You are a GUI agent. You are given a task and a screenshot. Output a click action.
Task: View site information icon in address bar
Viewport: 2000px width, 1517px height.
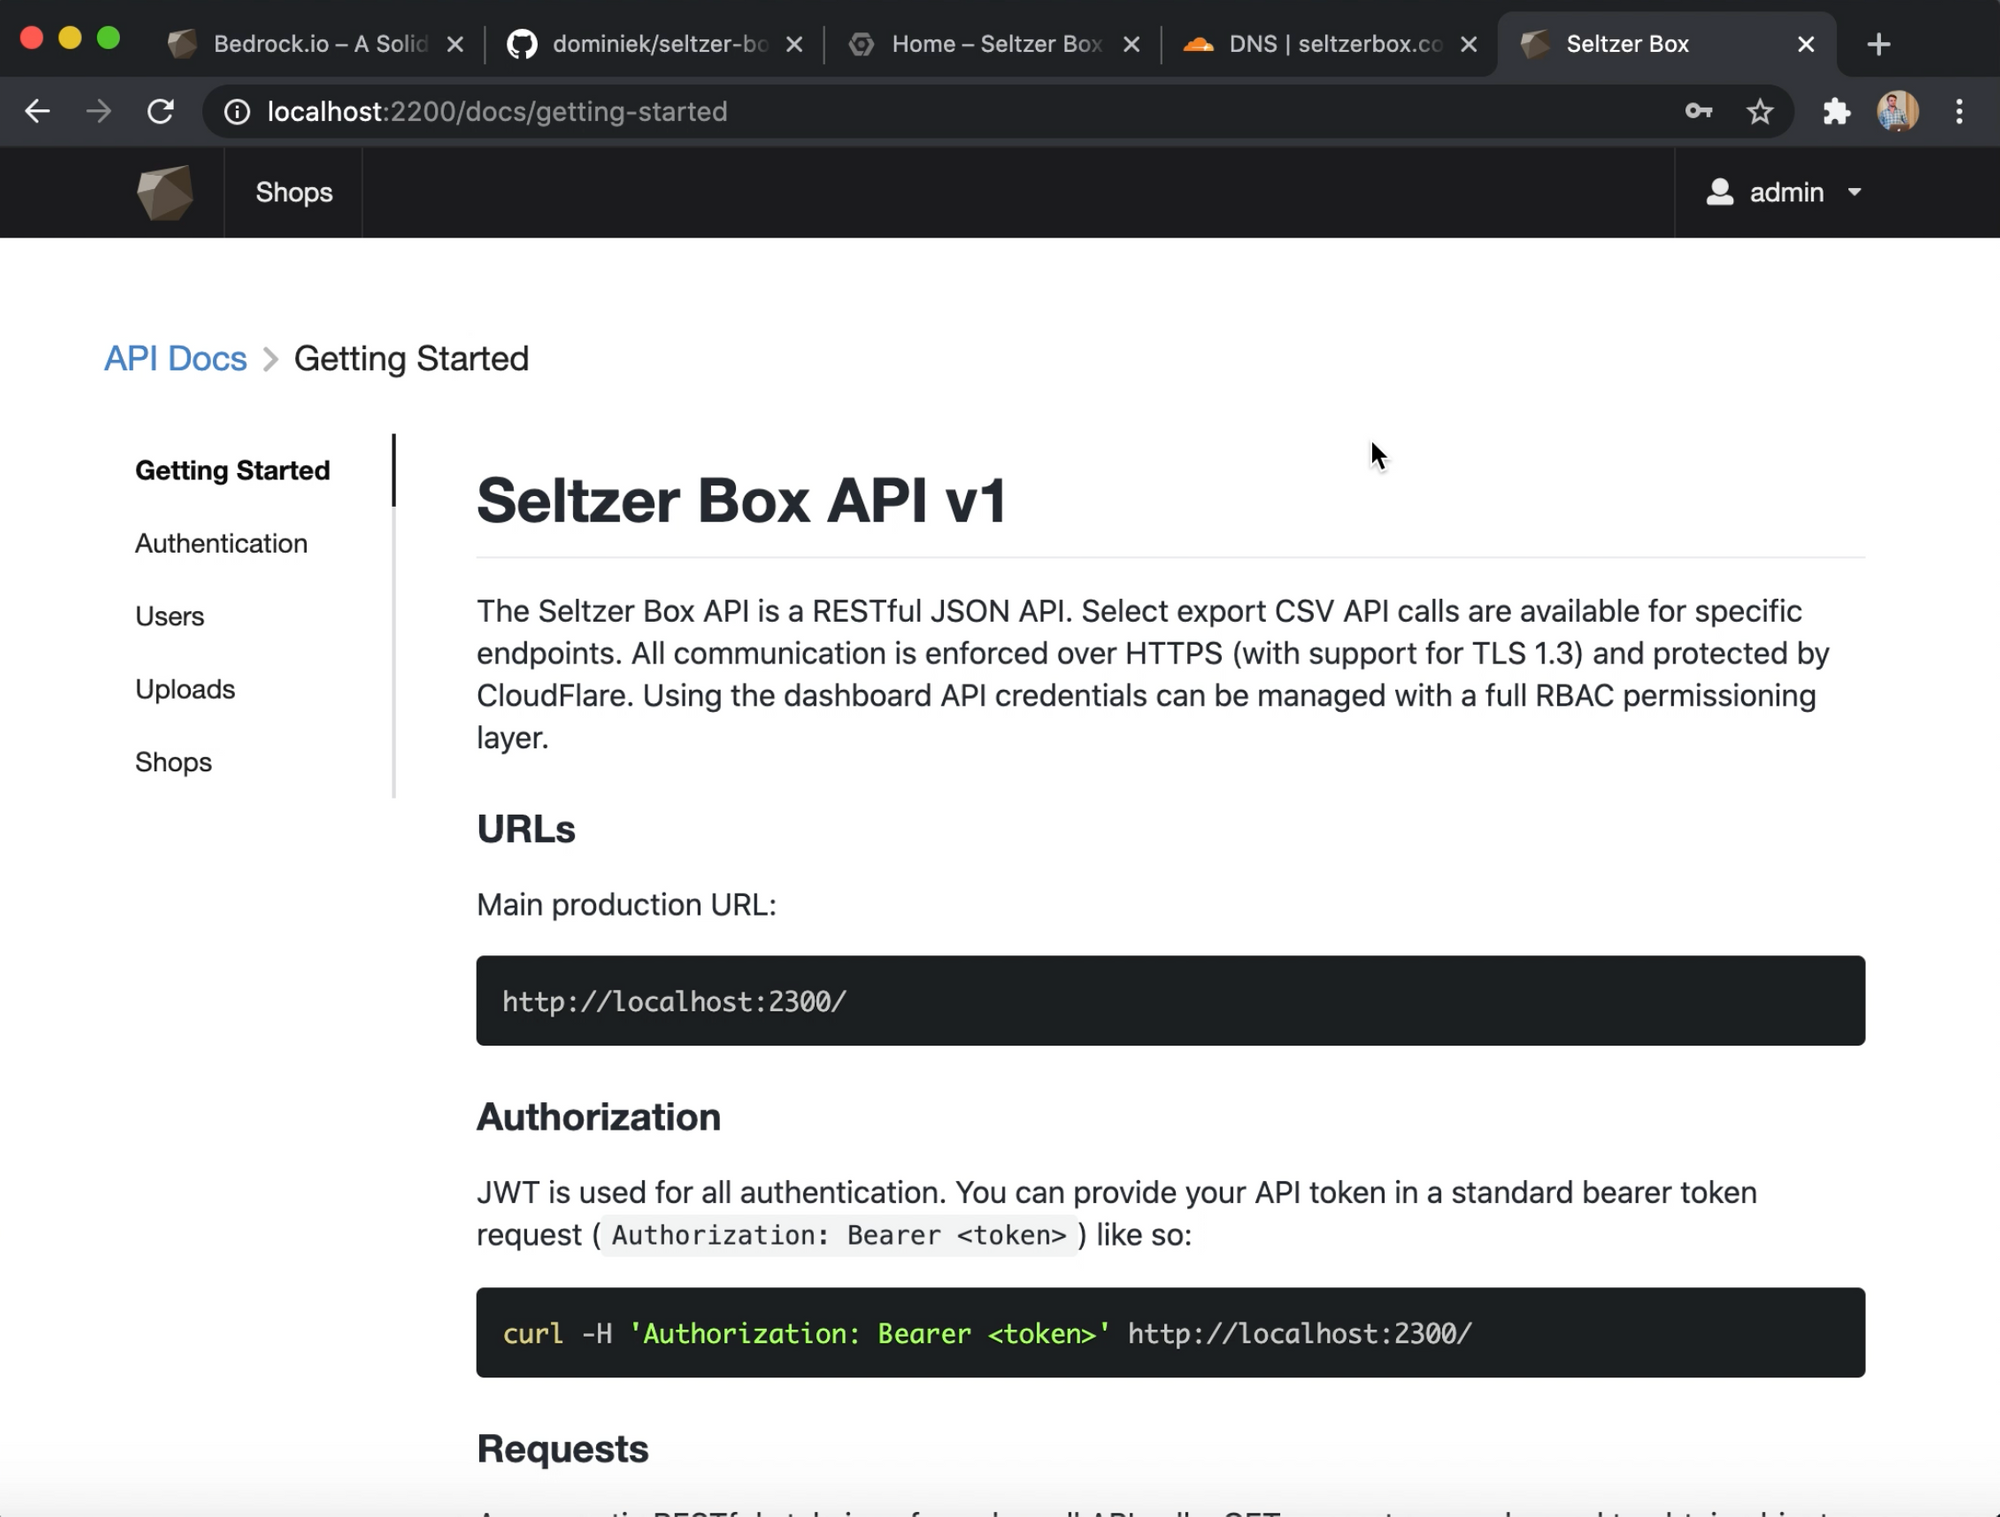point(237,111)
